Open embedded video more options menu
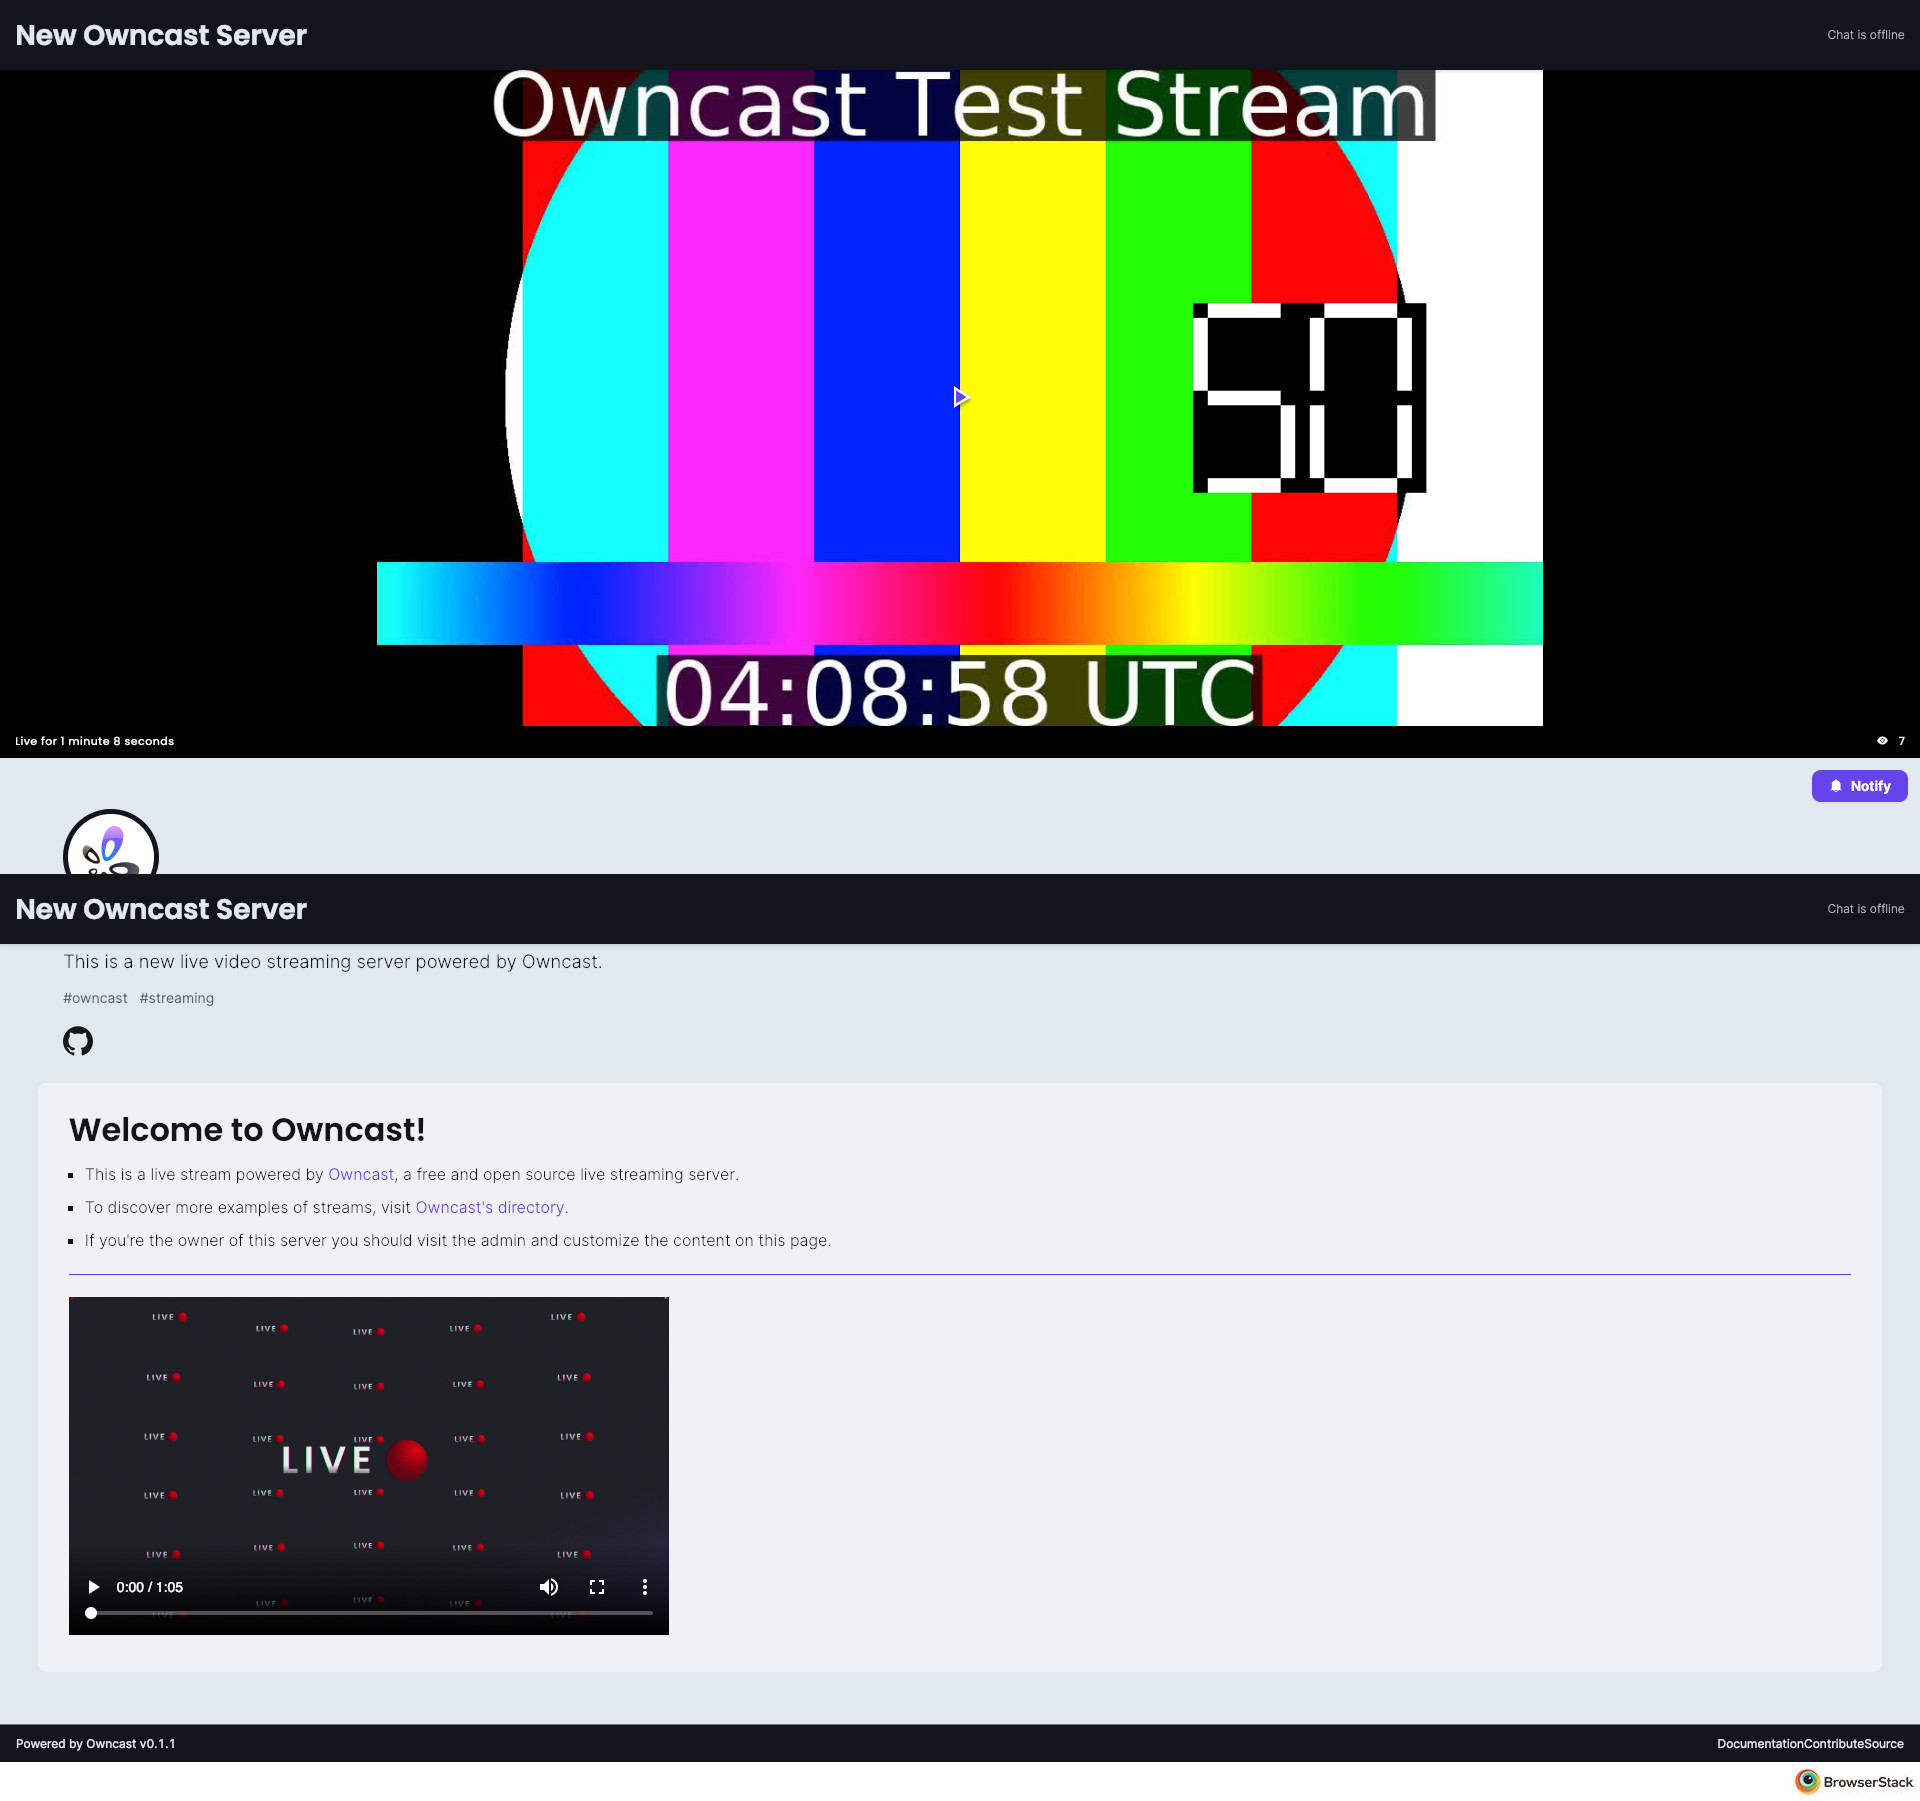This screenshot has width=1920, height=1801. pyautogui.click(x=645, y=1587)
